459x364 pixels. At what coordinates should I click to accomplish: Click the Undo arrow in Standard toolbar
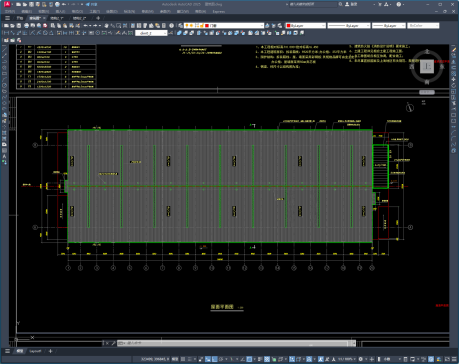tap(85, 26)
